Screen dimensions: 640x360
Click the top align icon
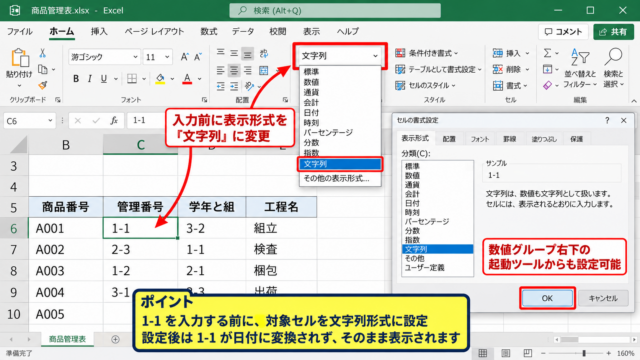click(x=220, y=53)
